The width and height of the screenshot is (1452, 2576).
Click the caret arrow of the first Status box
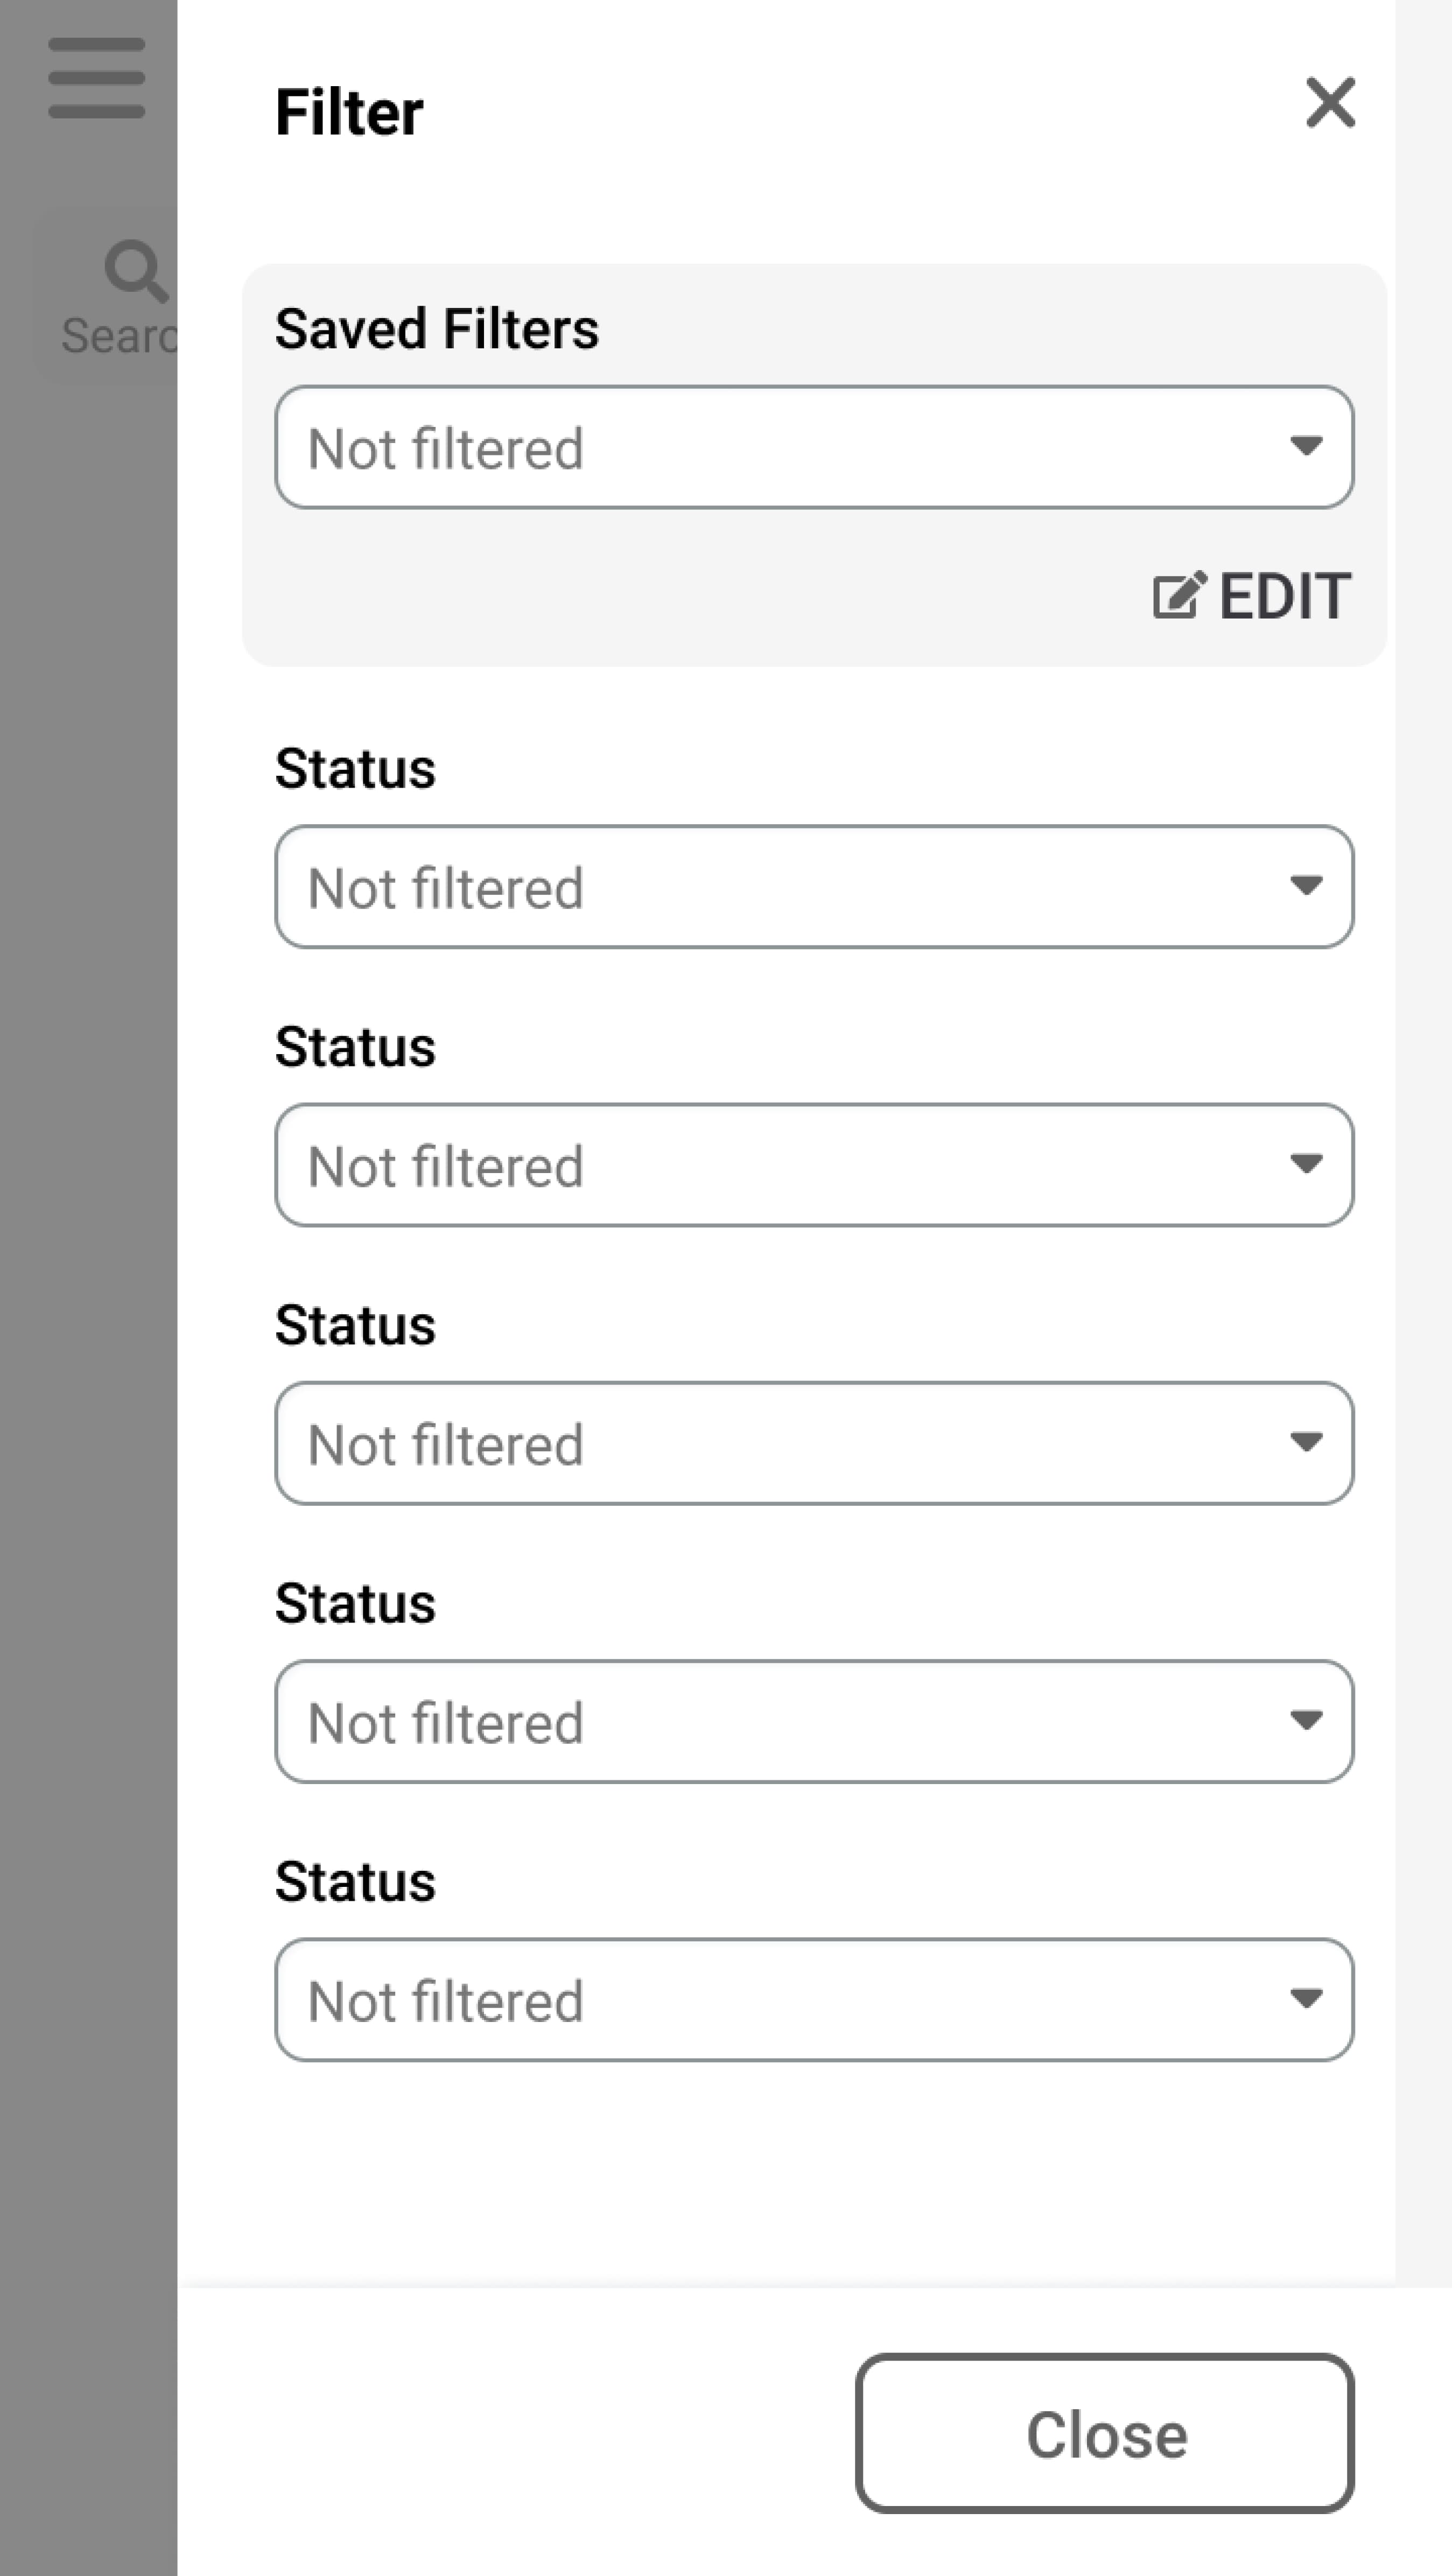[x=1306, y=885]
